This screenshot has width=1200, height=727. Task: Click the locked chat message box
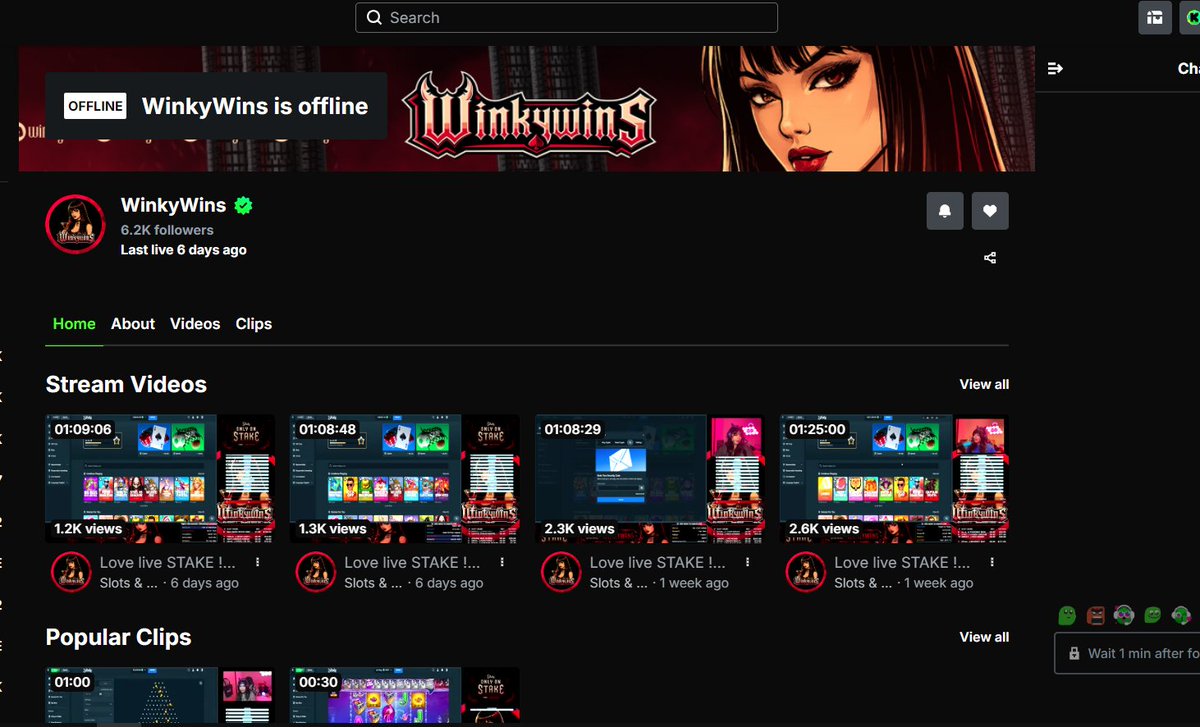(1128, 653)
